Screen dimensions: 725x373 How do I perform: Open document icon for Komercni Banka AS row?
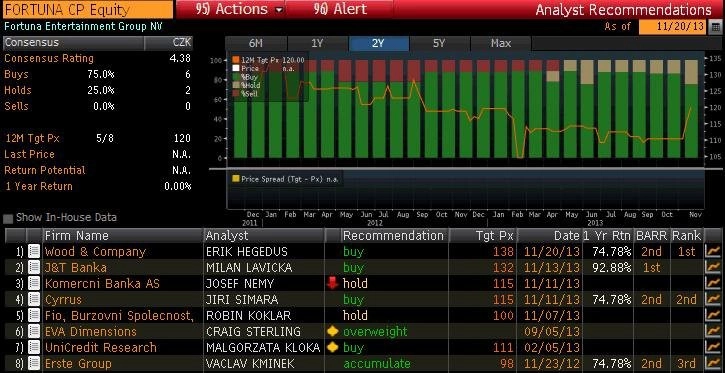pyautogui.click(x=34, y=283)
